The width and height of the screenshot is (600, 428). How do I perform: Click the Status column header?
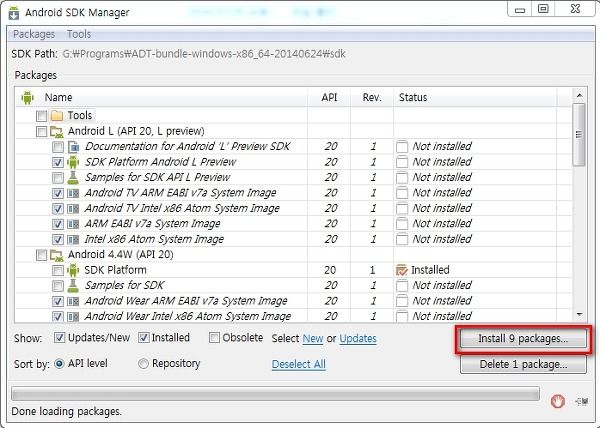tap(475, 98)
